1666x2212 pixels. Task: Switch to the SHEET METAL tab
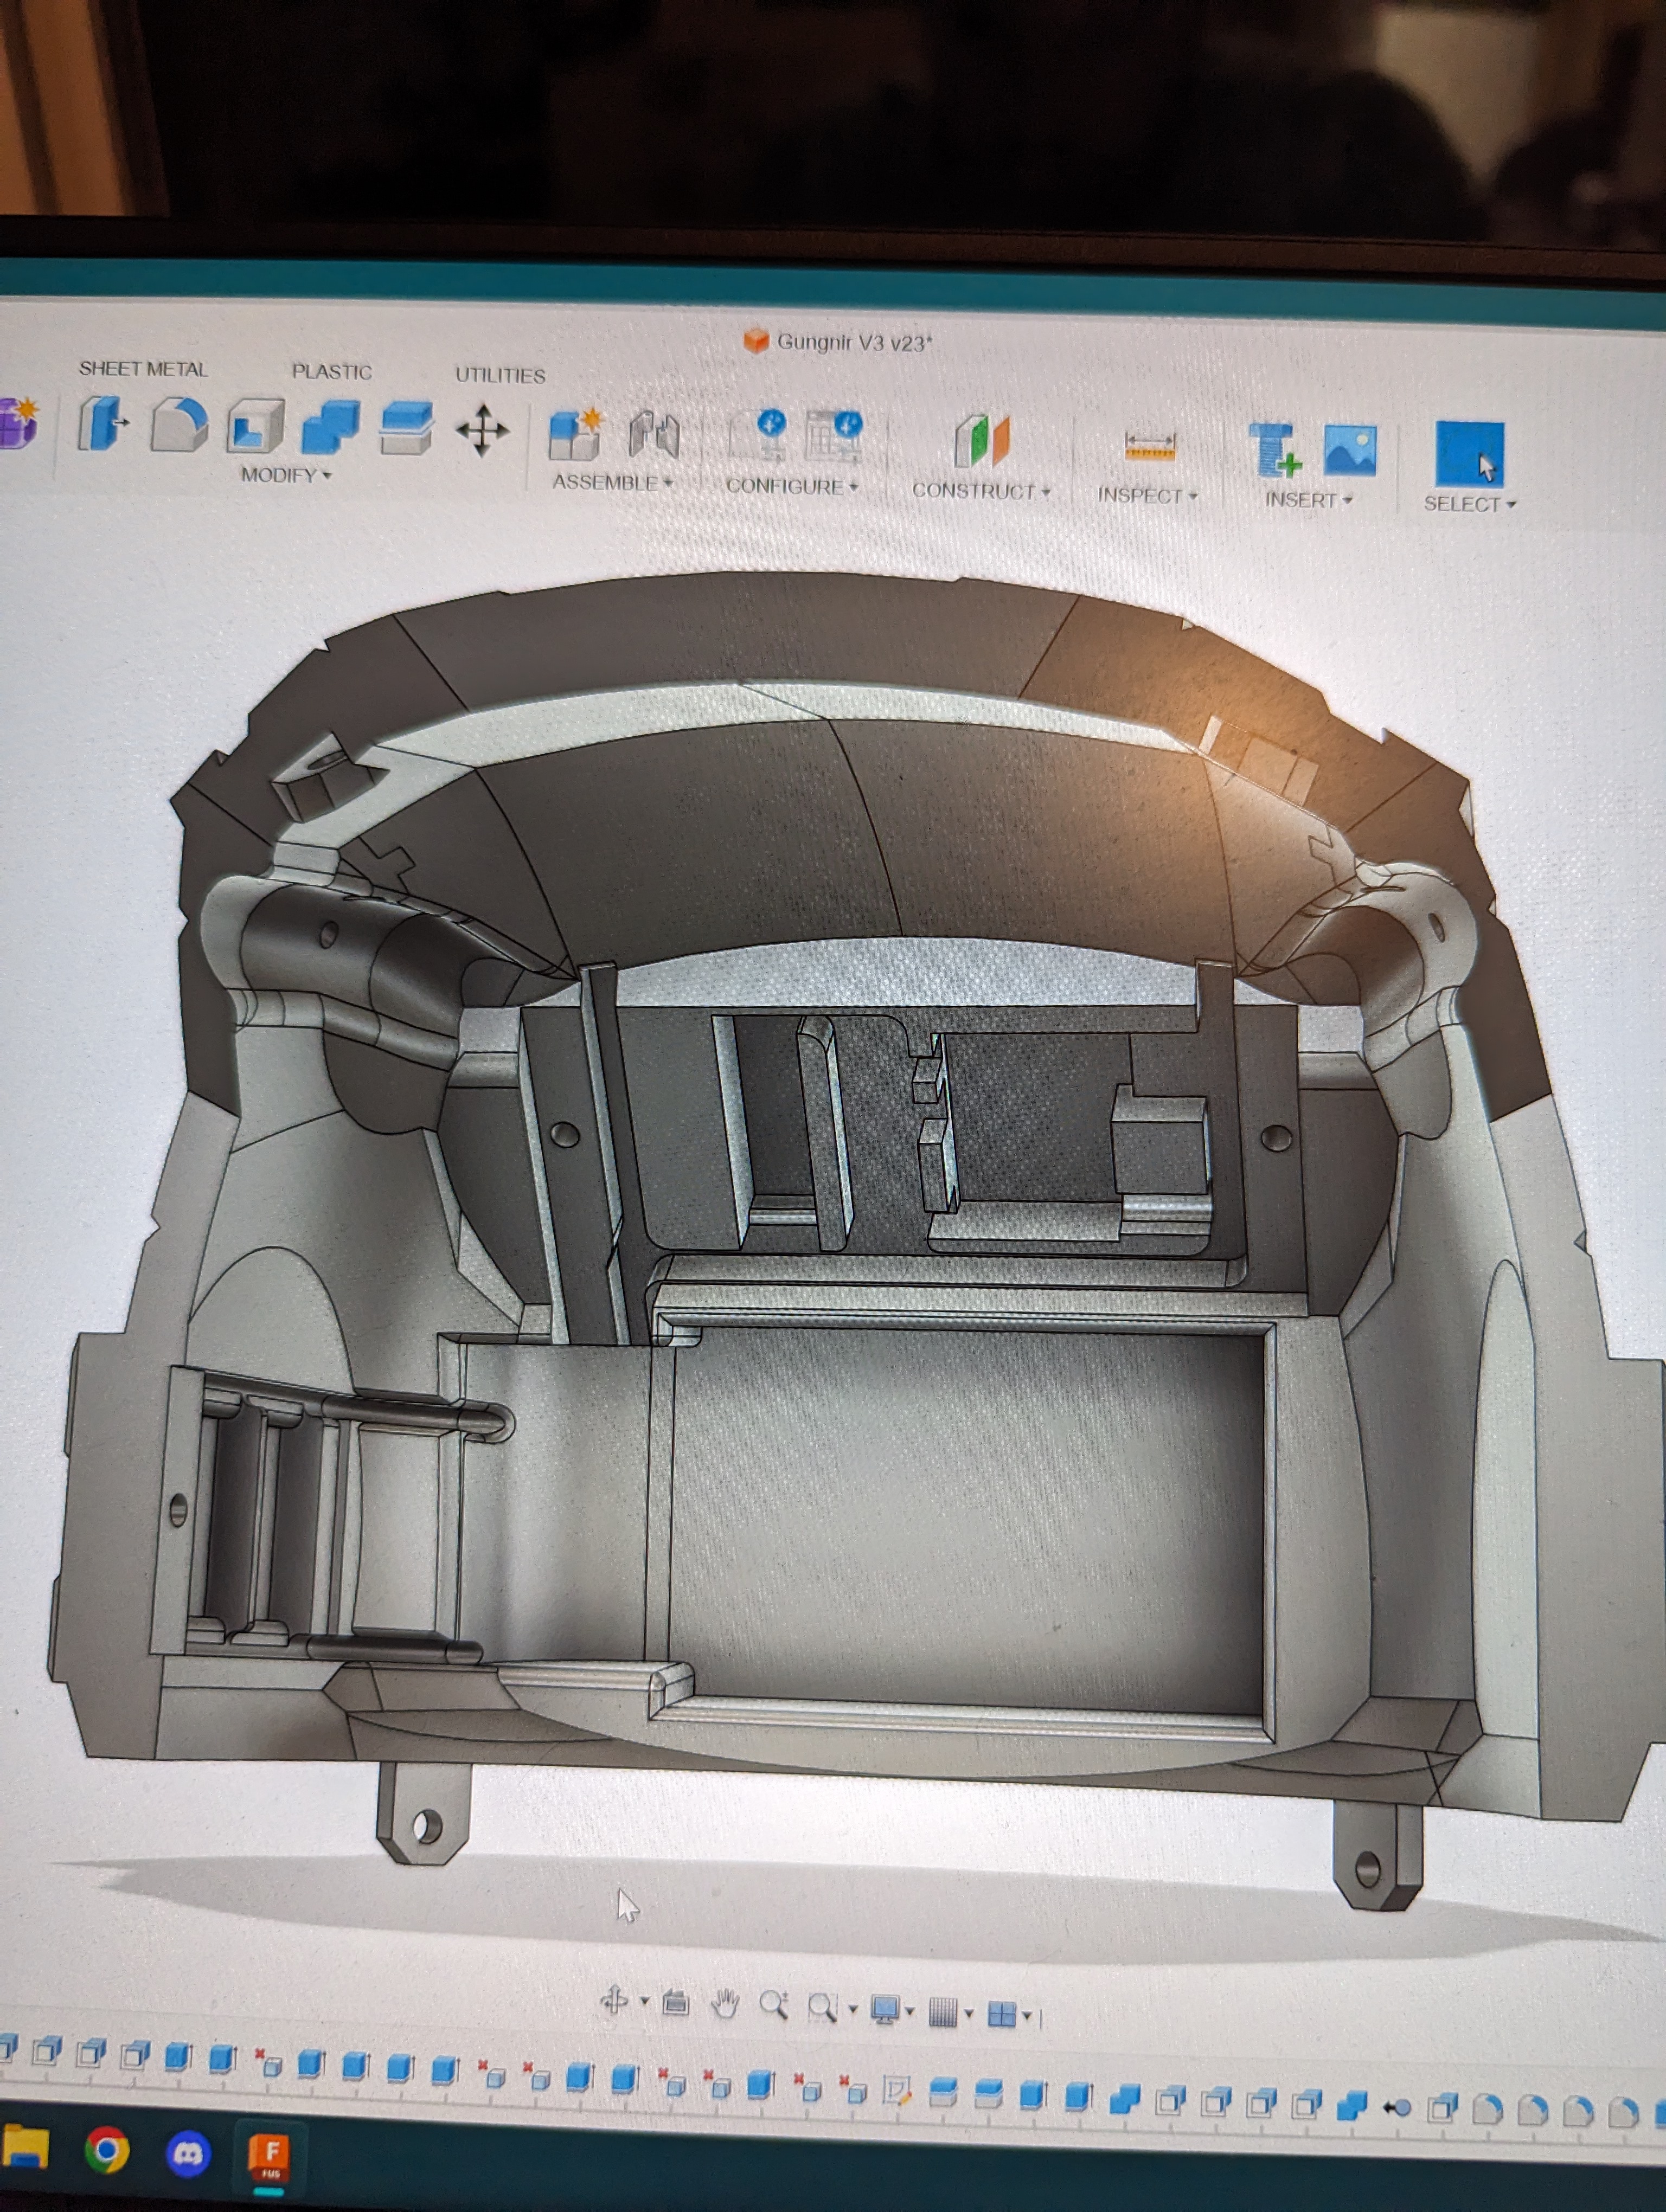point(143,369)
